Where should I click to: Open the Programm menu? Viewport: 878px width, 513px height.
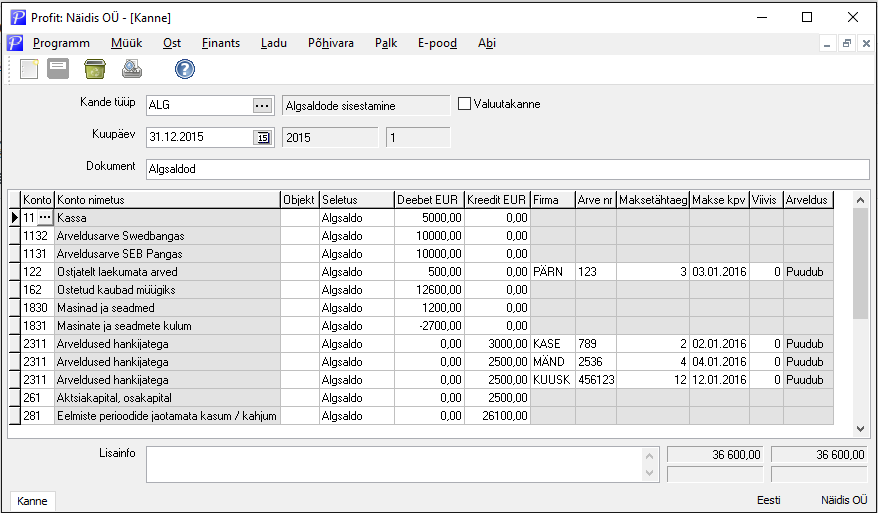coord(61,43)
